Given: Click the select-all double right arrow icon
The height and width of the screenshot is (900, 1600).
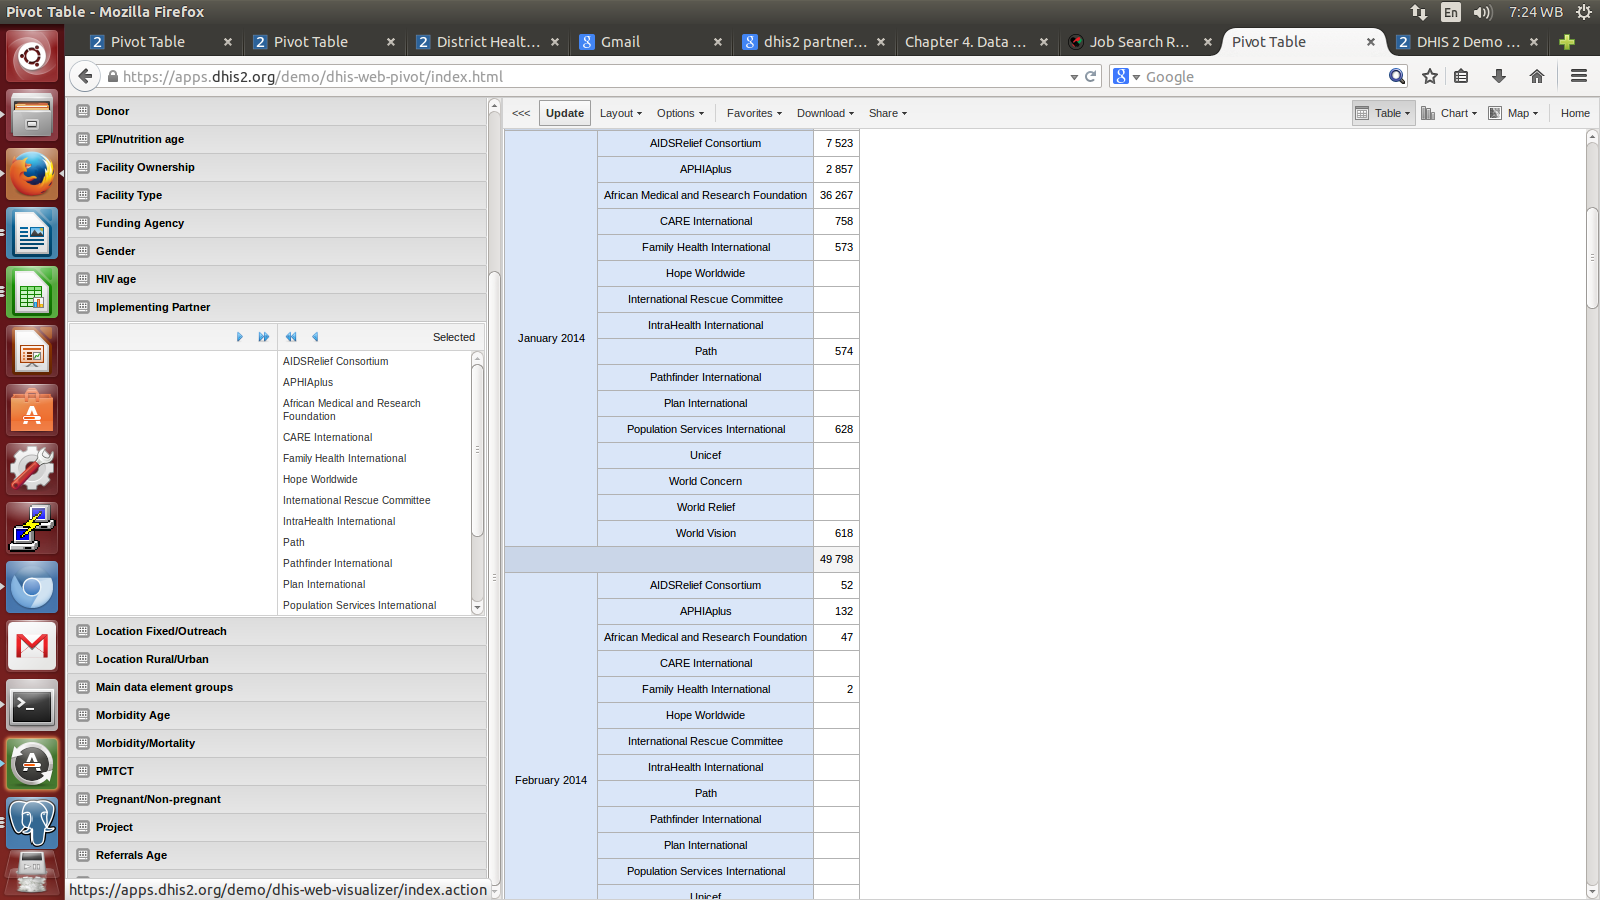Looking at the screenshot, I should [x=264, y=337].
